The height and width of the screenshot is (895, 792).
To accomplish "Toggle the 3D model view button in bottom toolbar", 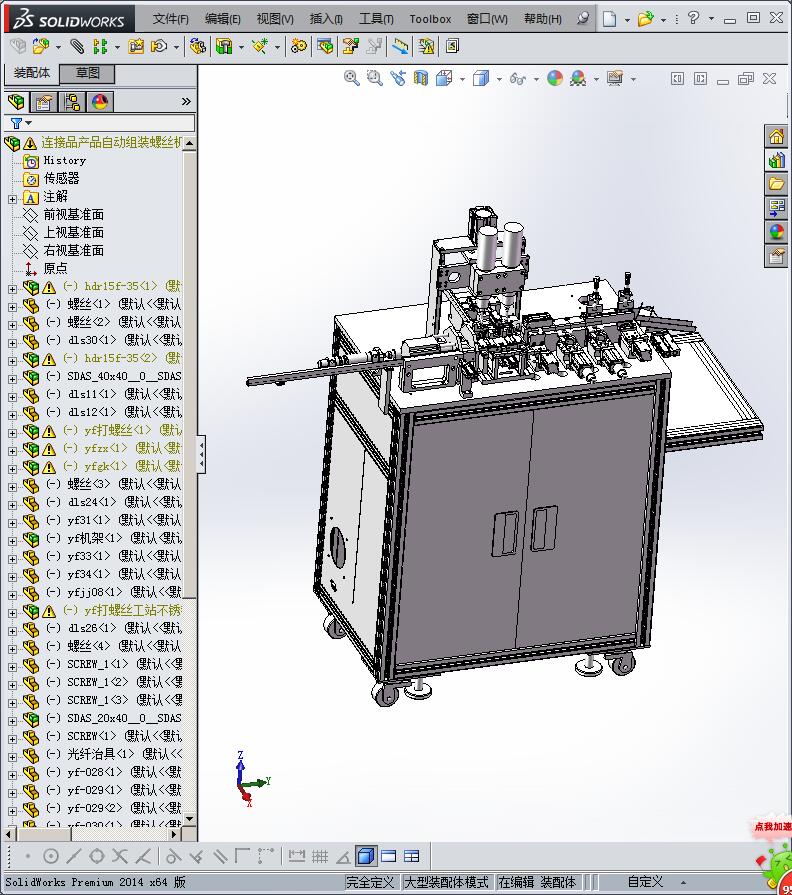I will tap(365, 856).
